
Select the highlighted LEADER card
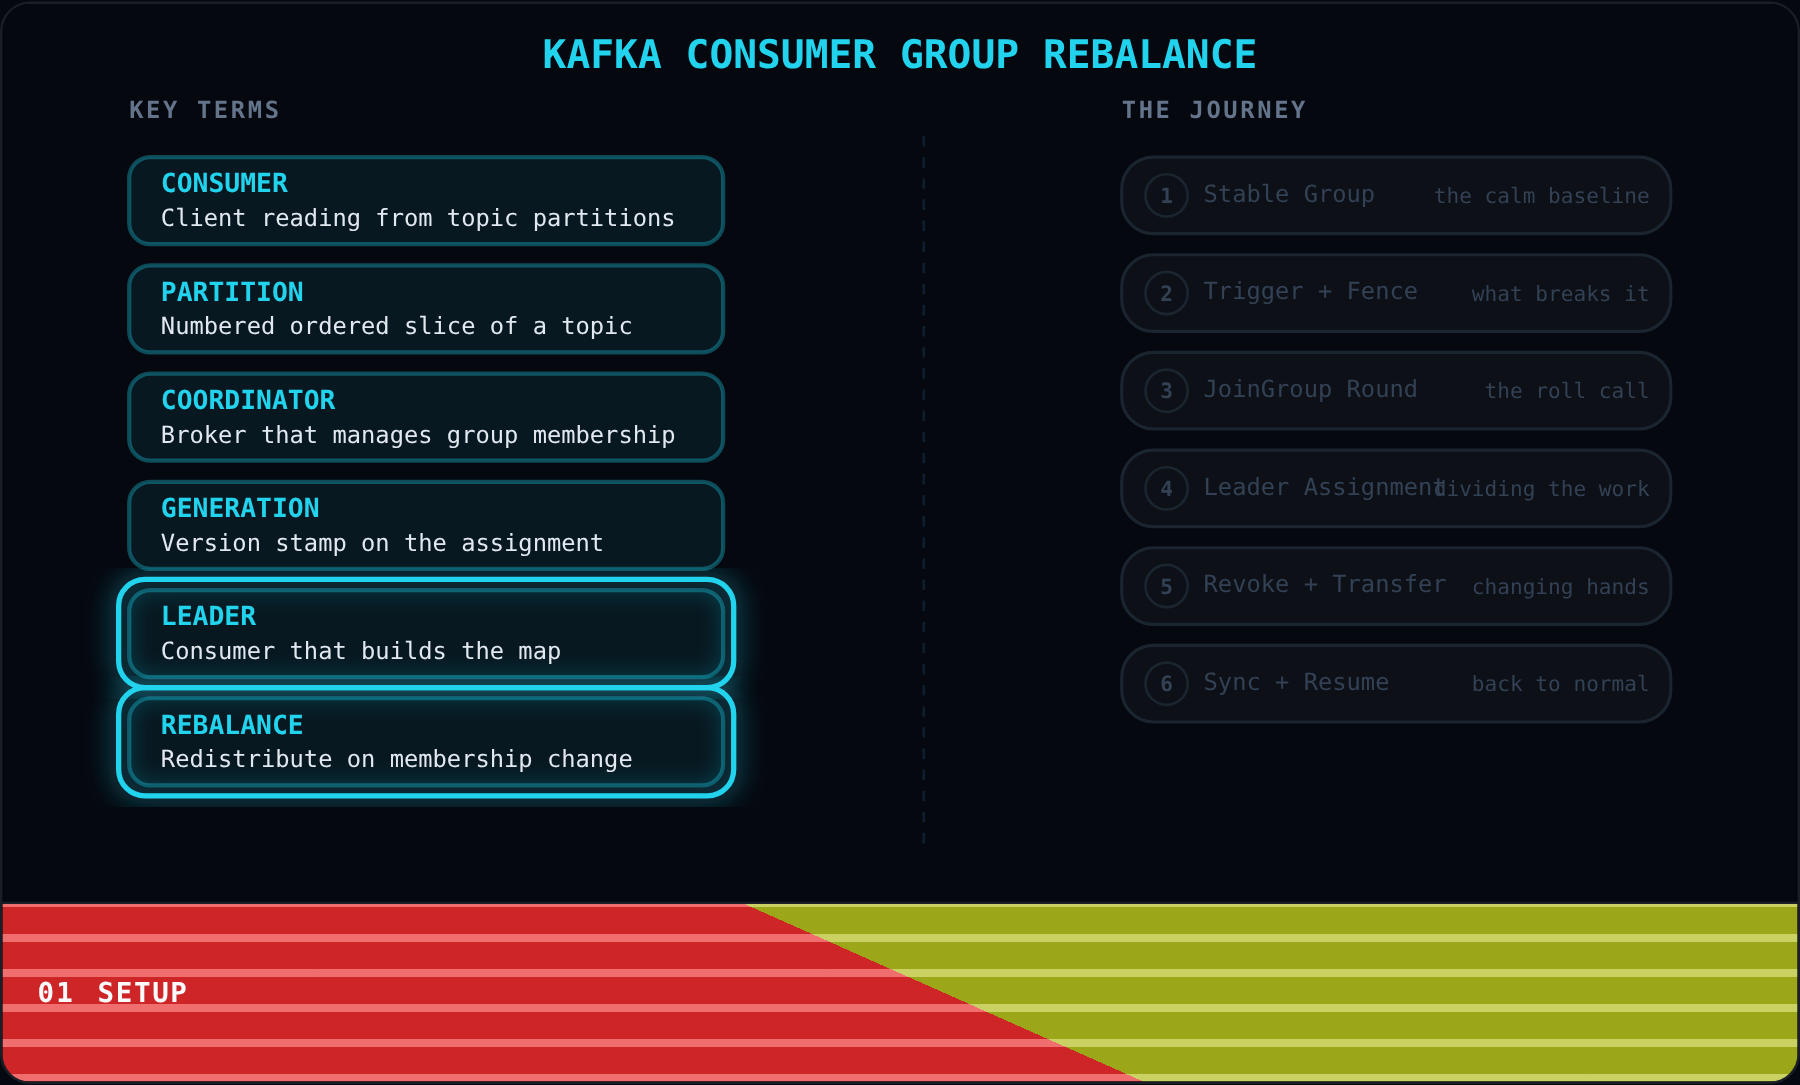click(426, 633)
